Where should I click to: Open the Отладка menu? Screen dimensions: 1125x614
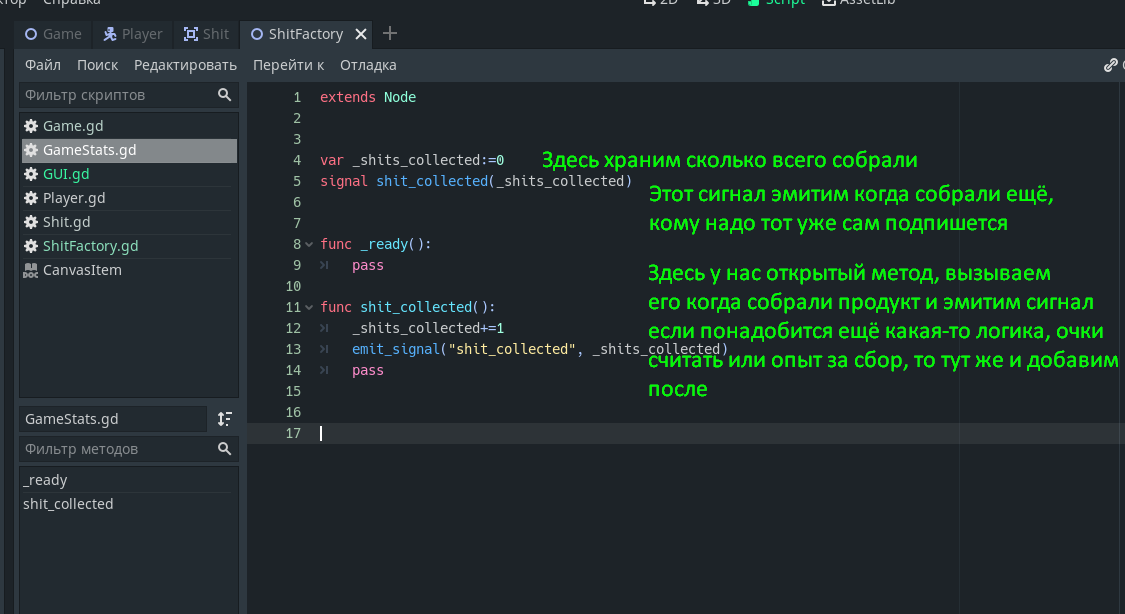(x=368, y=65)
